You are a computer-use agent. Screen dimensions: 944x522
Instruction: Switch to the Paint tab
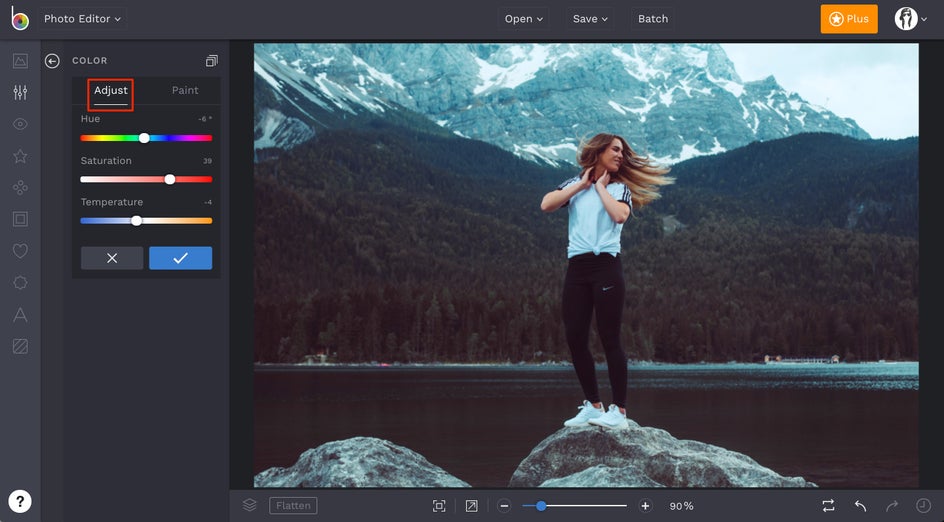(x=185, y=90)
